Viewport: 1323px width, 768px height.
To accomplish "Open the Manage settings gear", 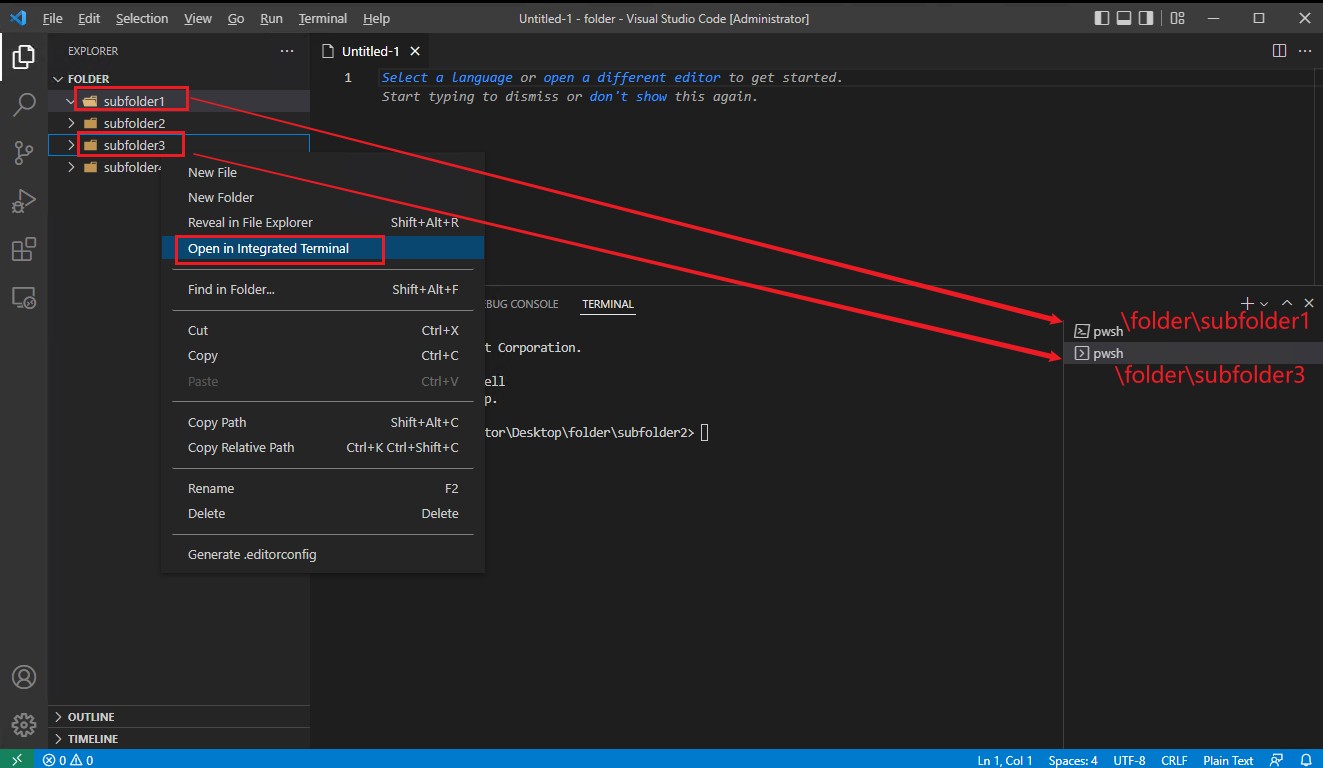I will click(x=24, y=724).
